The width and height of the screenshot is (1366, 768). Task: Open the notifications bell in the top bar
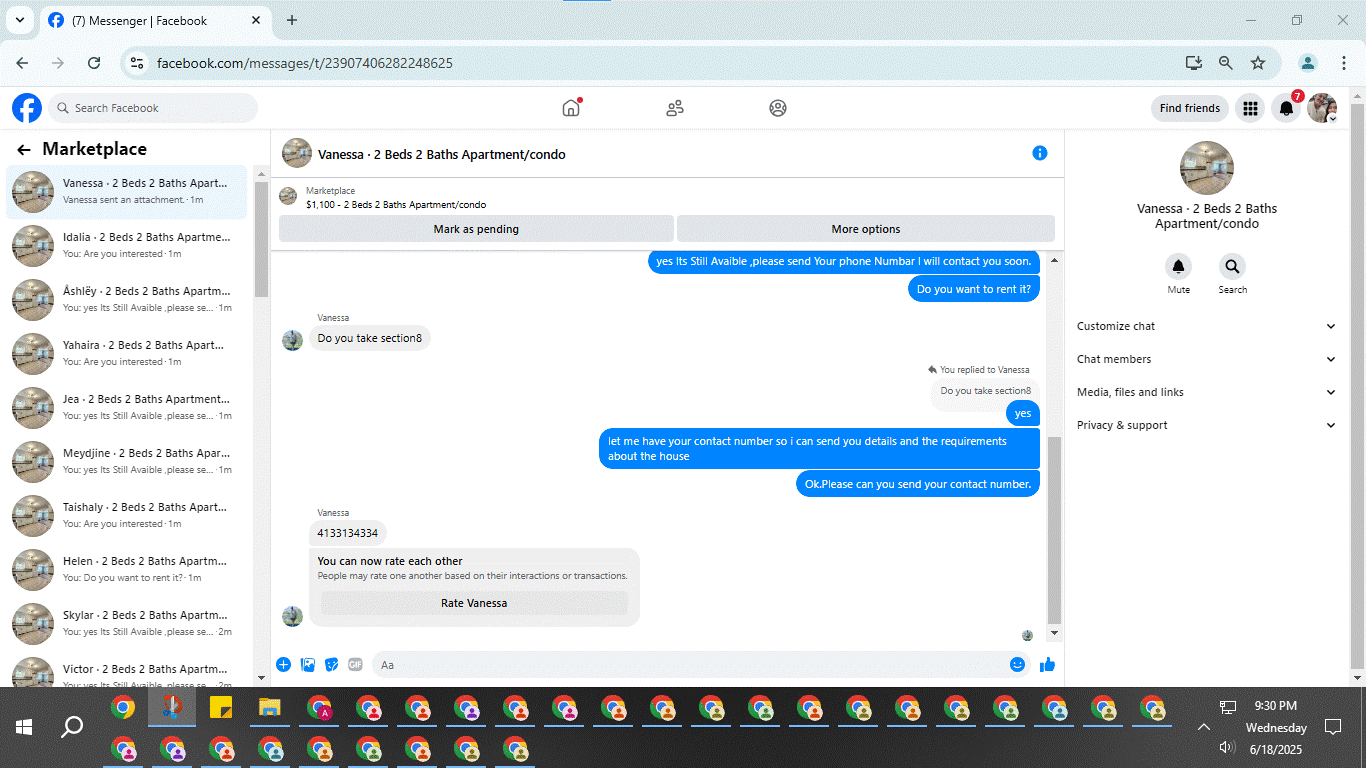pos(1287,108)
